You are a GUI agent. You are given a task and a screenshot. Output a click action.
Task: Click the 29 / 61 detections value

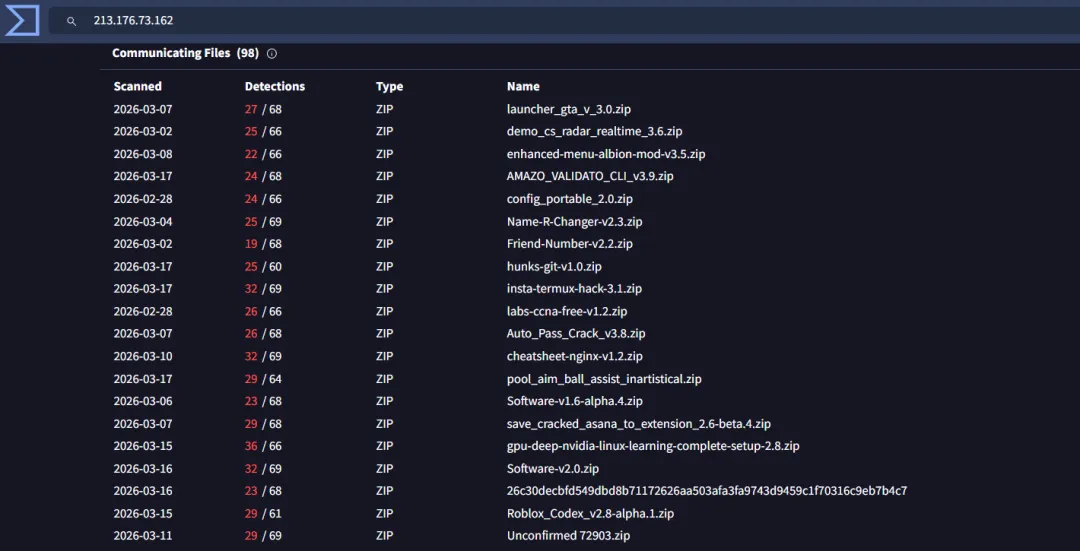coord(263,513)
